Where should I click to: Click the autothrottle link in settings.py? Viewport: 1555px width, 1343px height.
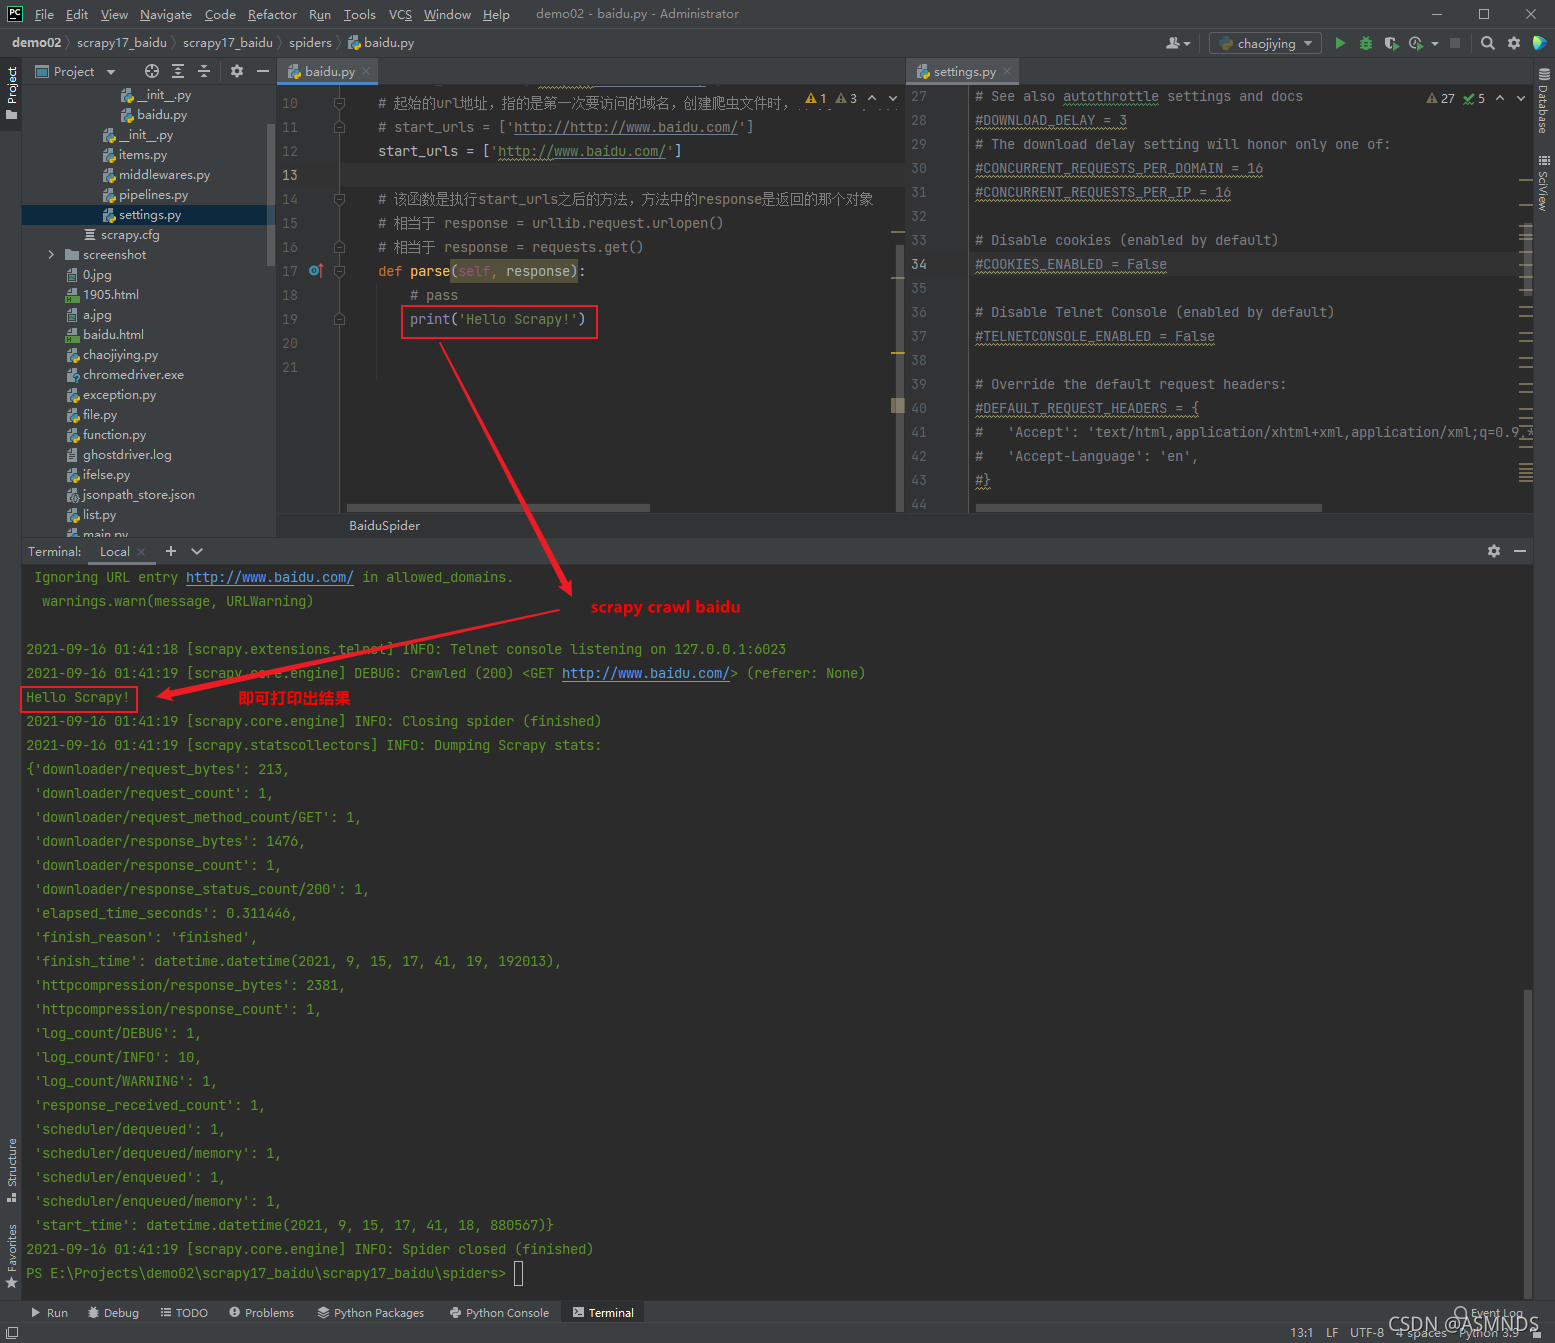[1110, 96]
